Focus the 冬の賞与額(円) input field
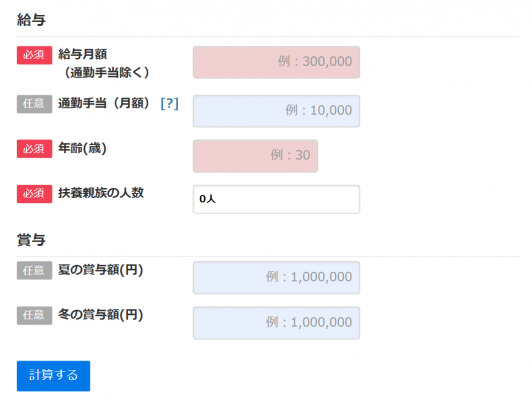This screenshot has height=400, width=532. pyautogui.click(x=276, y=323)
